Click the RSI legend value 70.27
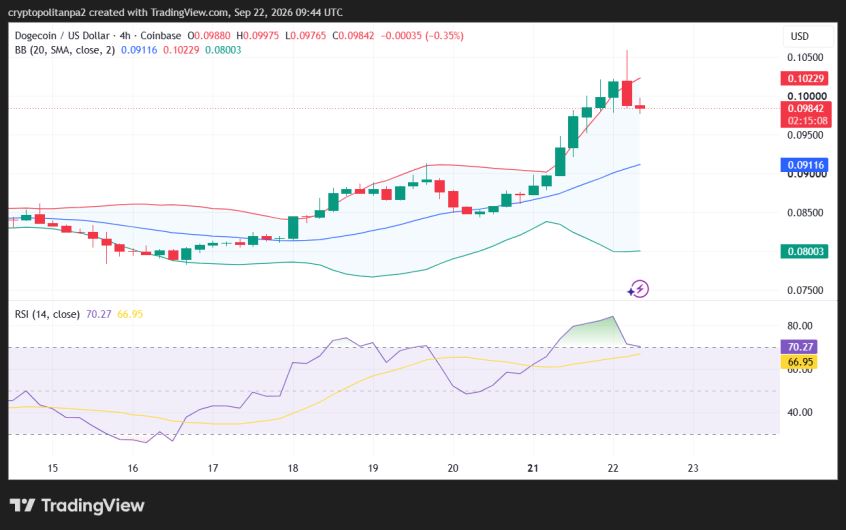 coord(98,314)
